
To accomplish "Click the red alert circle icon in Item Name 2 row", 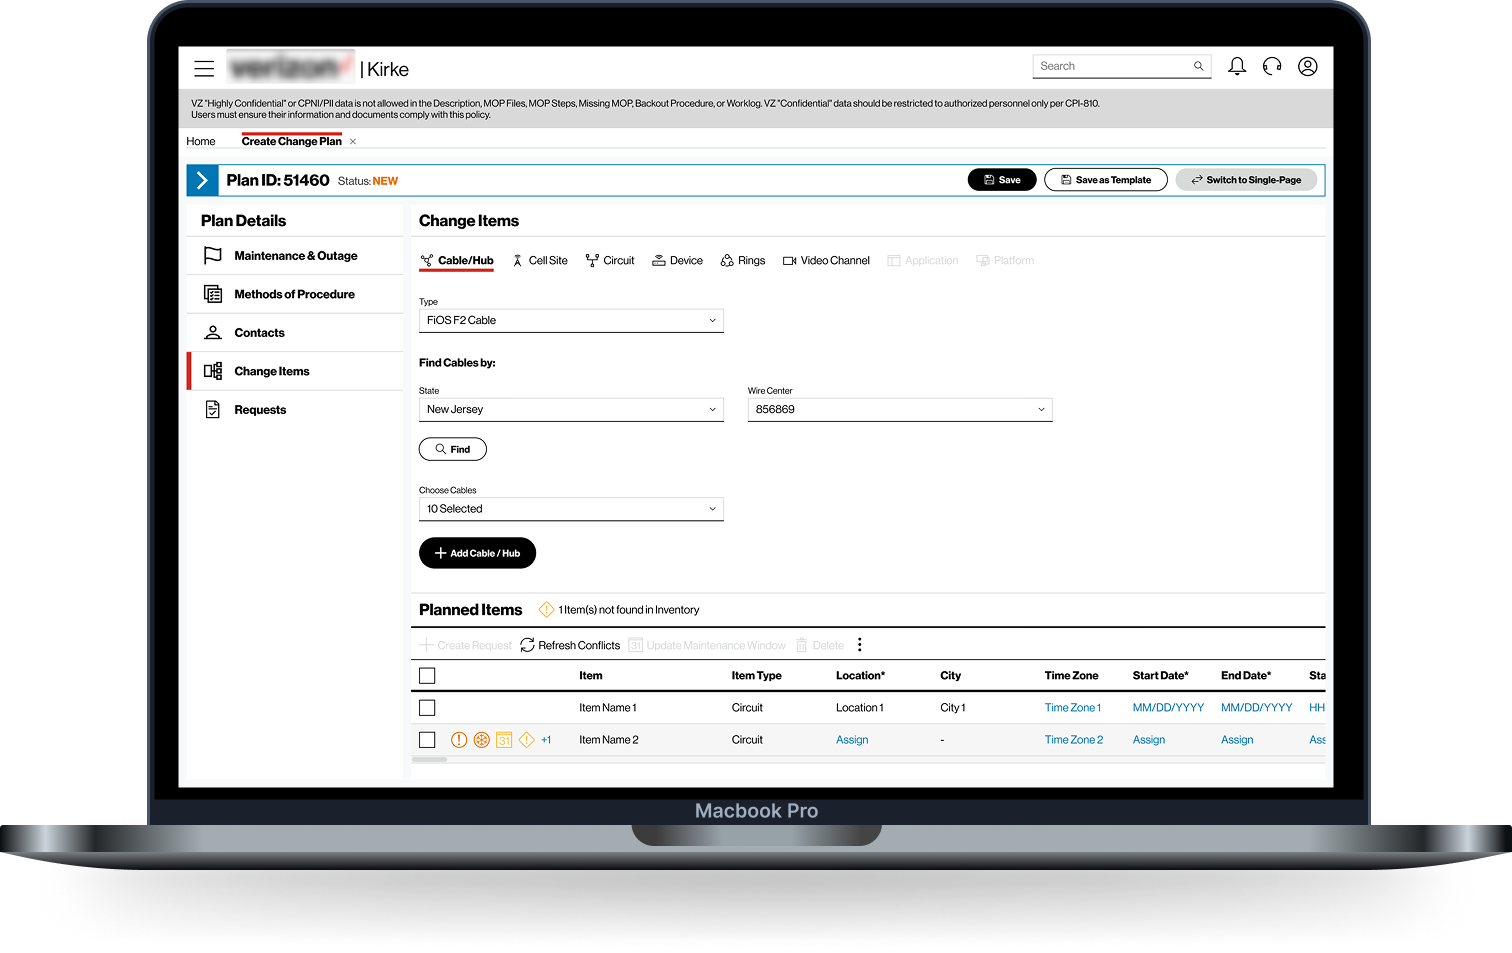I will click(x=459, y=740).
